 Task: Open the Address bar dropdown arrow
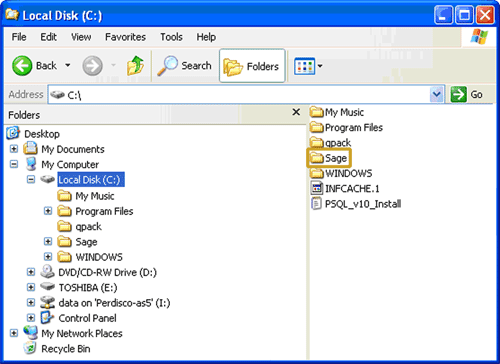(437, 95)
